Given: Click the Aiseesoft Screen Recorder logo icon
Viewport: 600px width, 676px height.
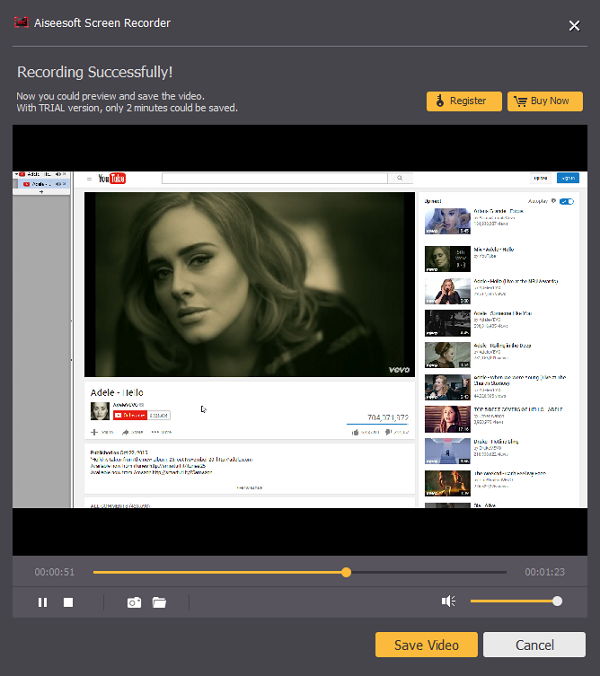Looking at the screenshot, I should point(21,22).
